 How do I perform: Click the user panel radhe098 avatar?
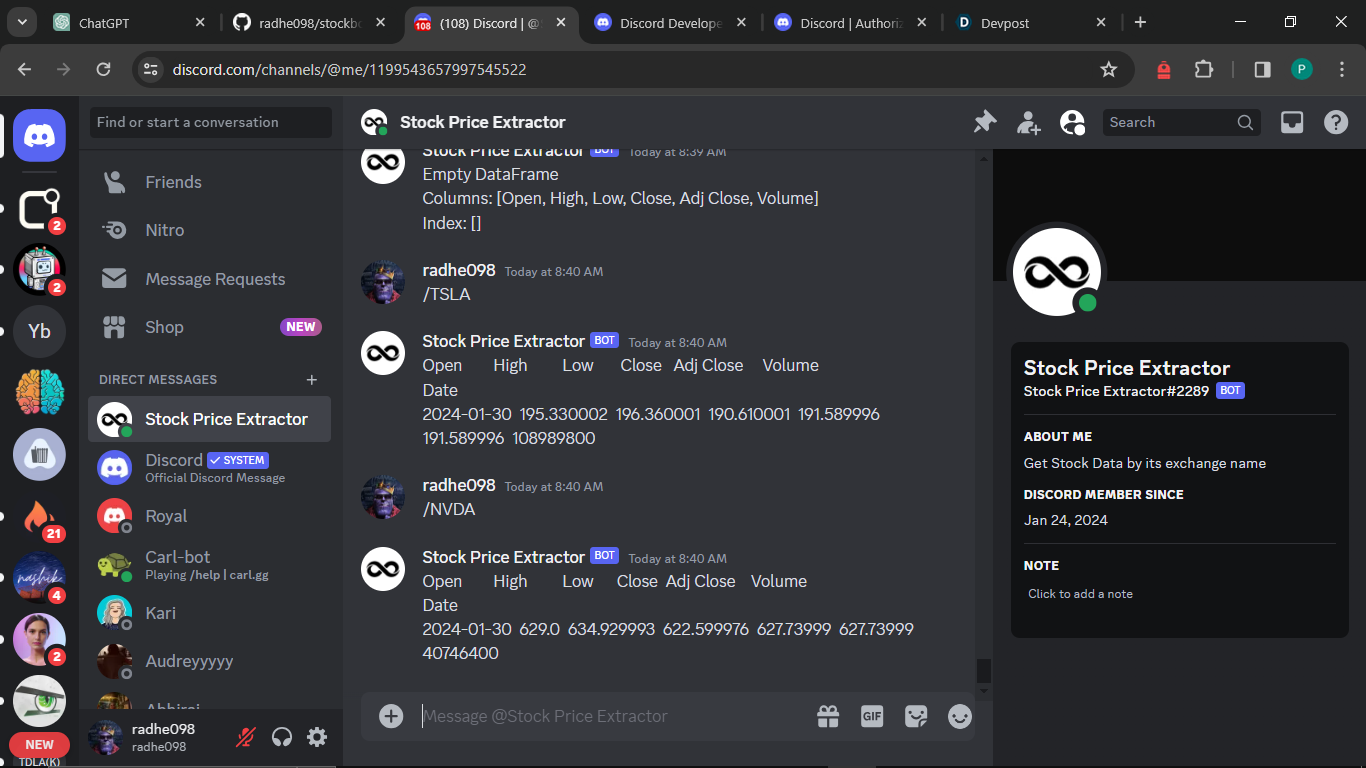(106, 738)
